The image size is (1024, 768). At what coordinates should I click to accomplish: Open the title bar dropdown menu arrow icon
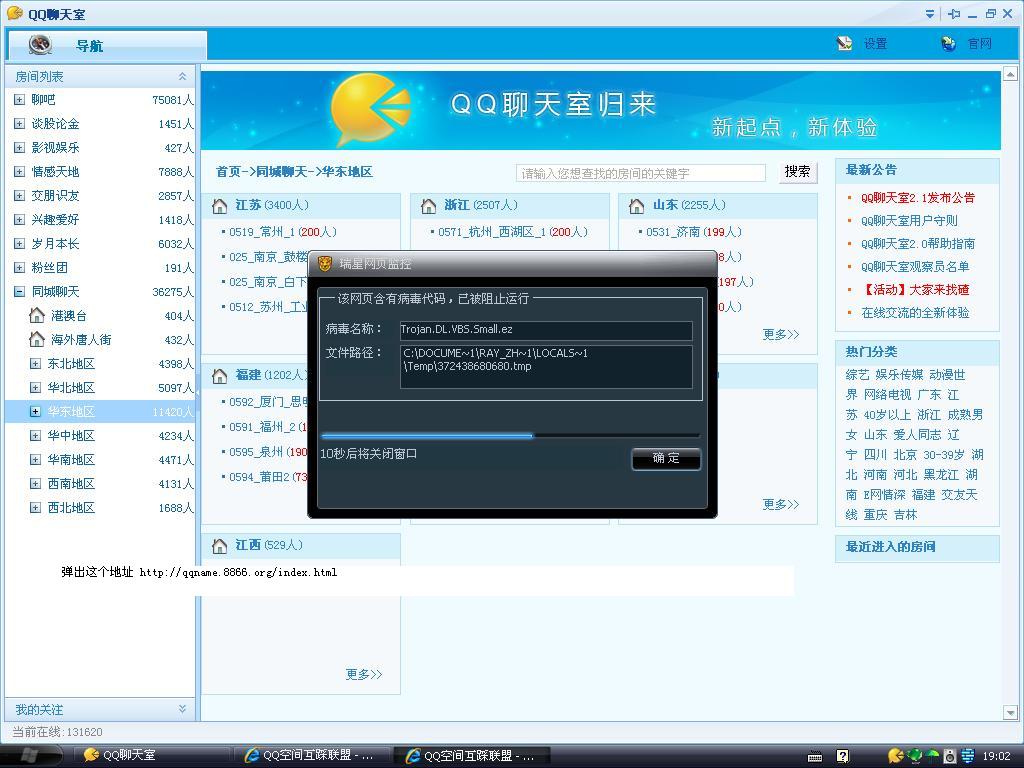point(930,14)
